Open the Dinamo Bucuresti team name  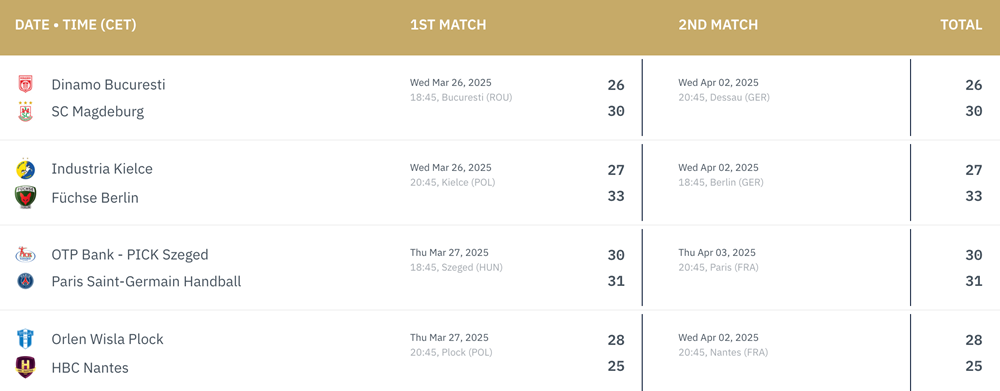pyautogui.click(x=108, y=84)
